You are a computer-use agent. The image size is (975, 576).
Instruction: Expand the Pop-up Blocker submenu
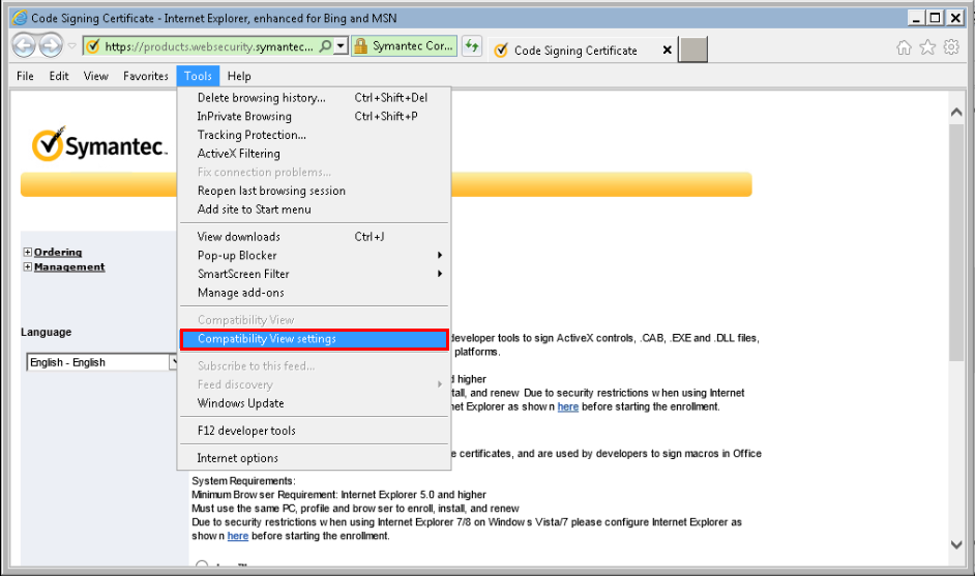coord(313,256)
